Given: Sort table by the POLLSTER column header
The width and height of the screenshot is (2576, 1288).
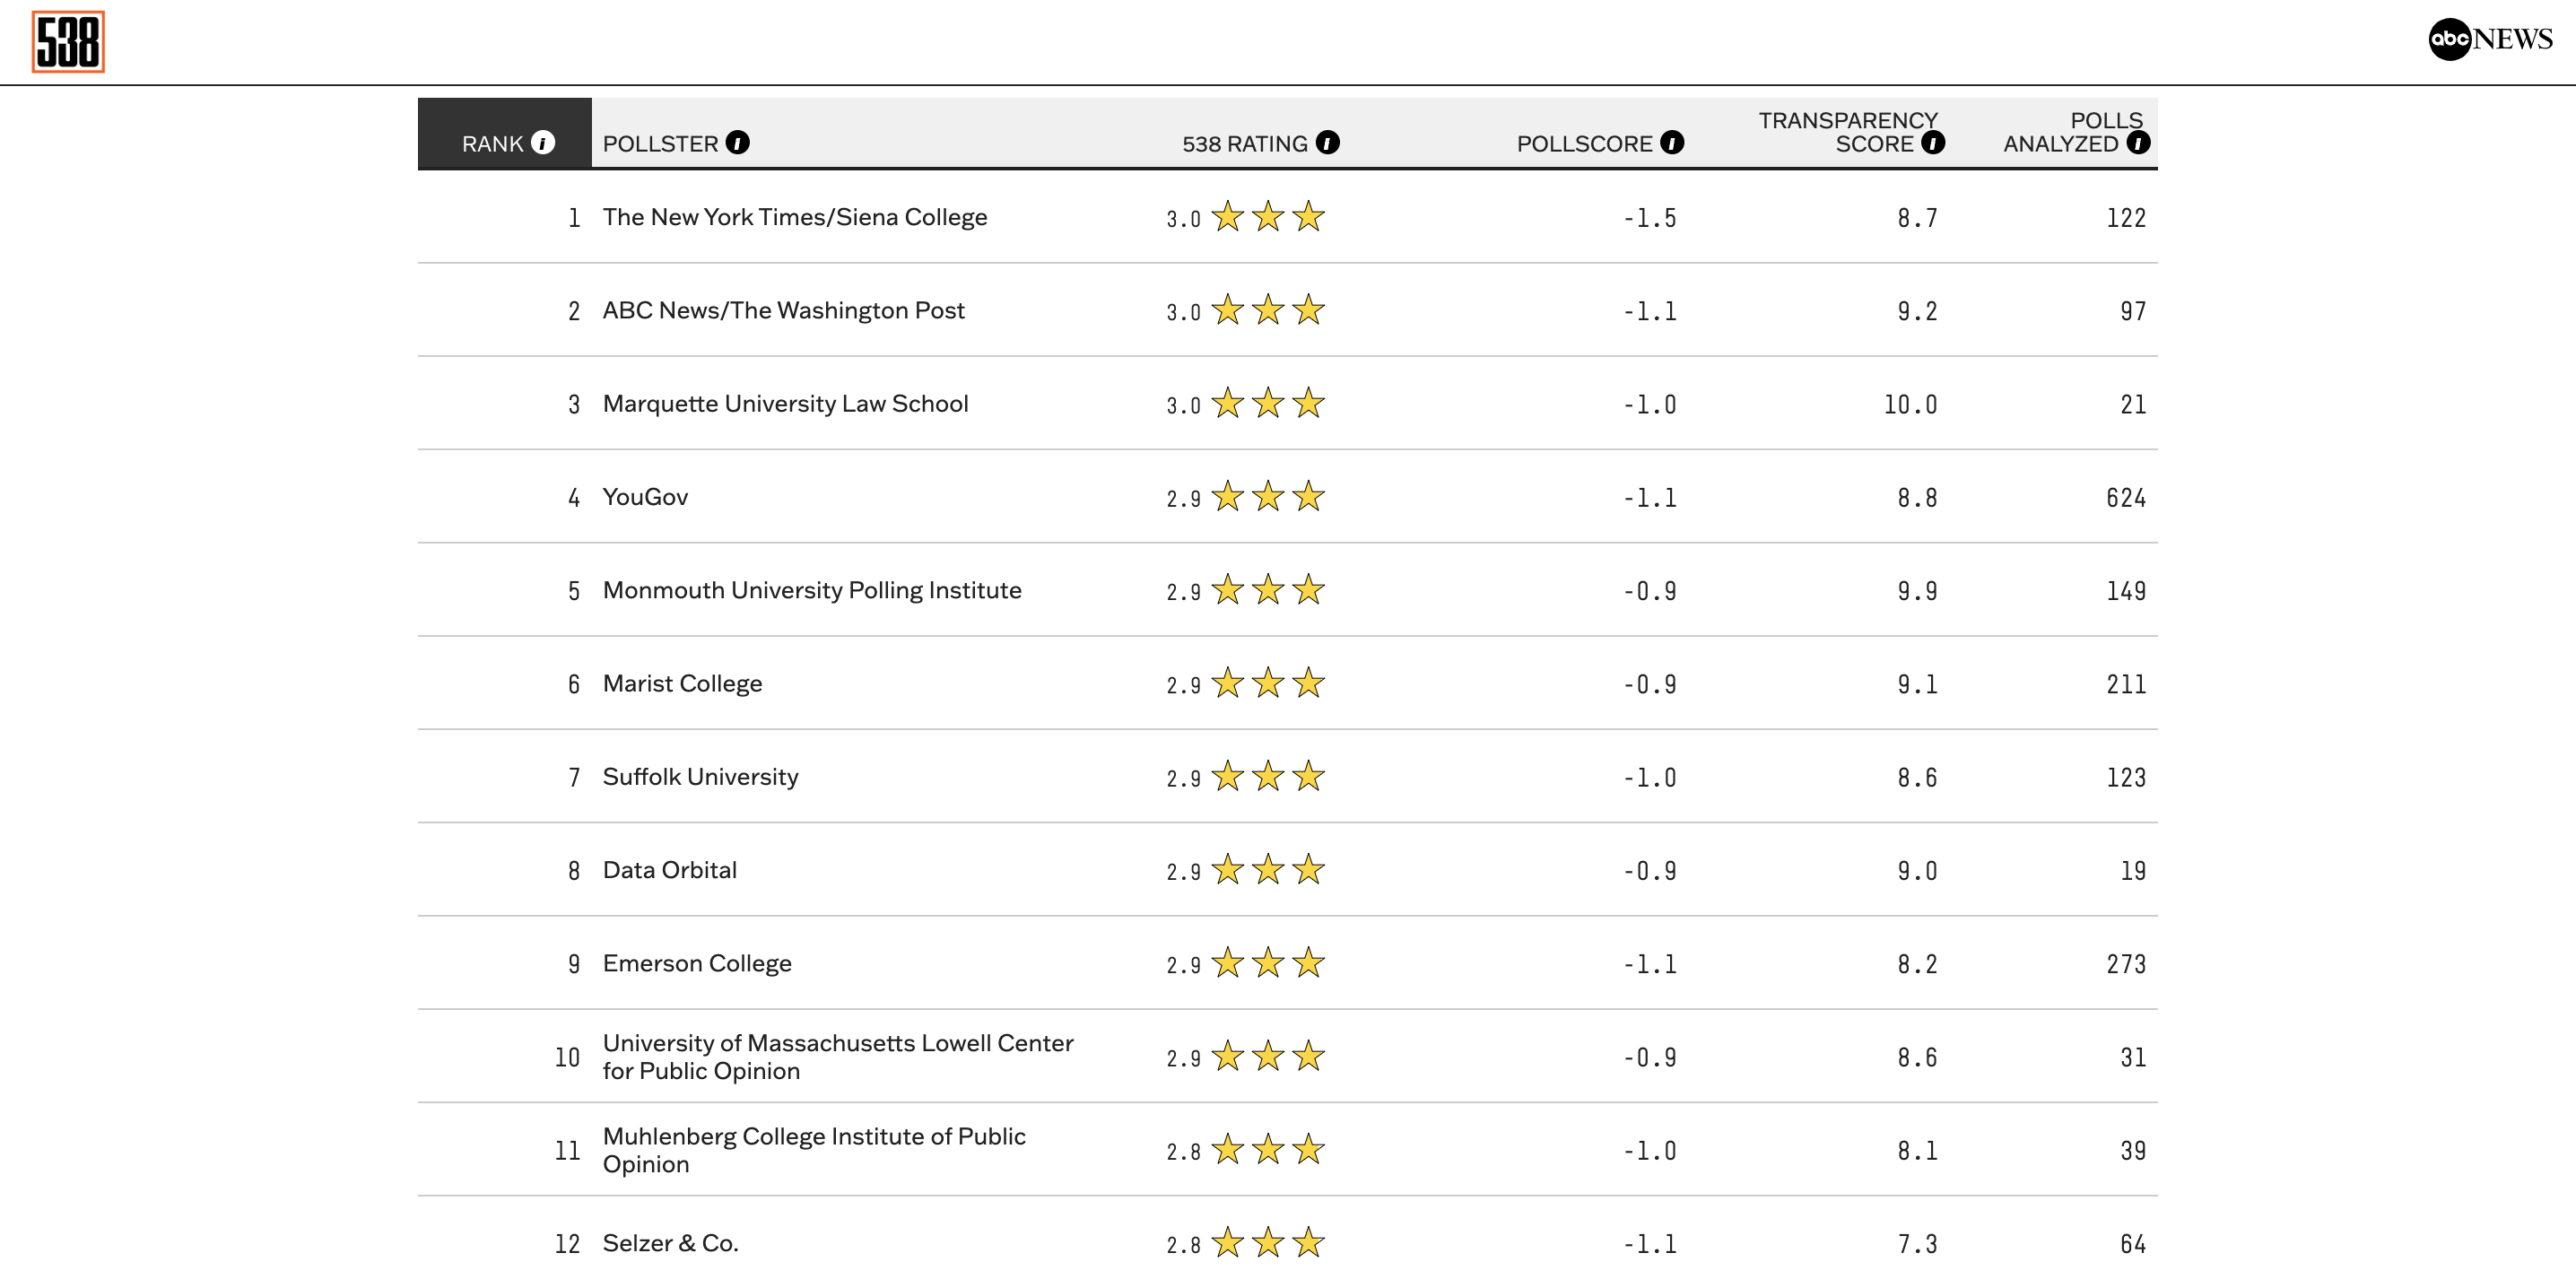Looking at the screenshot, I should click(x=660, y=143).
